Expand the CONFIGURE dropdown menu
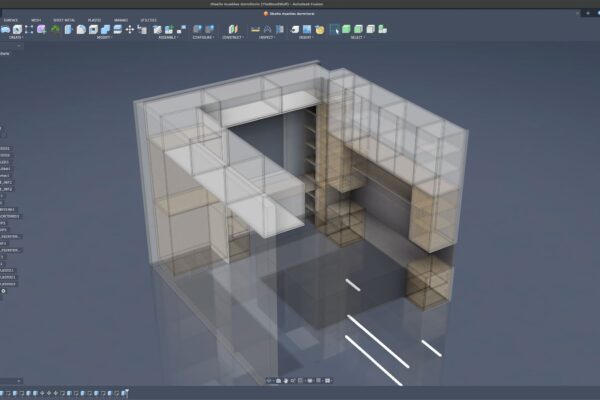The height and width of the screenshot is (400, 600). click(203, 38)
